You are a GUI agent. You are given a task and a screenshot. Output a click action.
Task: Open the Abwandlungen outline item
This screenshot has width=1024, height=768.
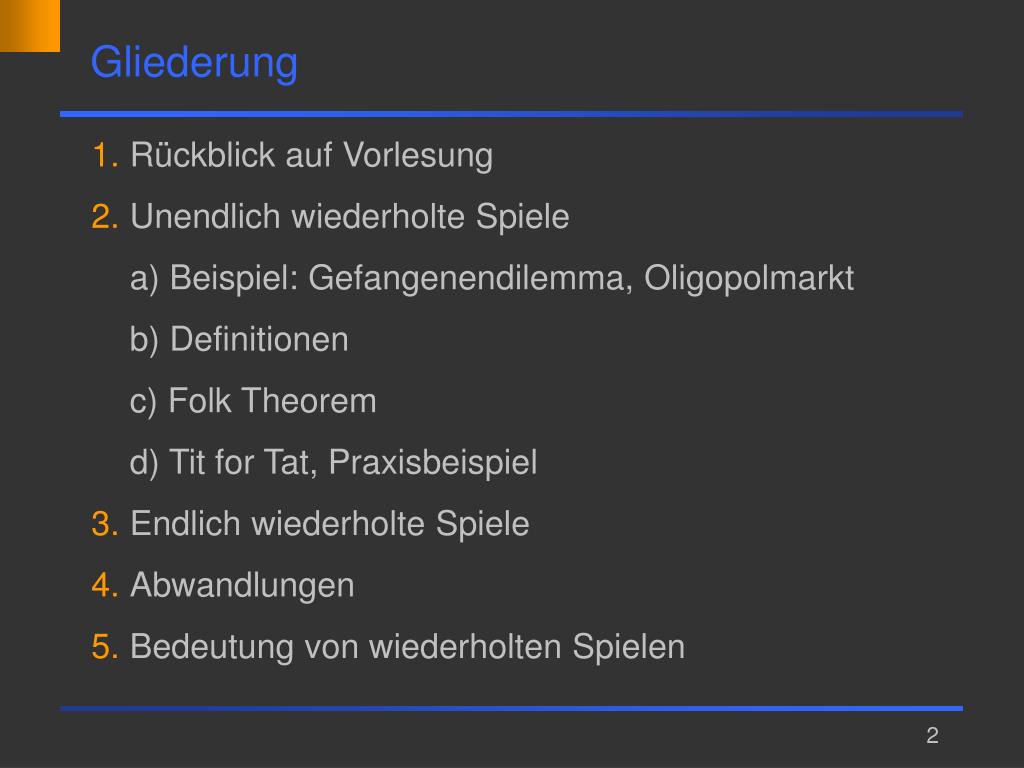[242, 586]
